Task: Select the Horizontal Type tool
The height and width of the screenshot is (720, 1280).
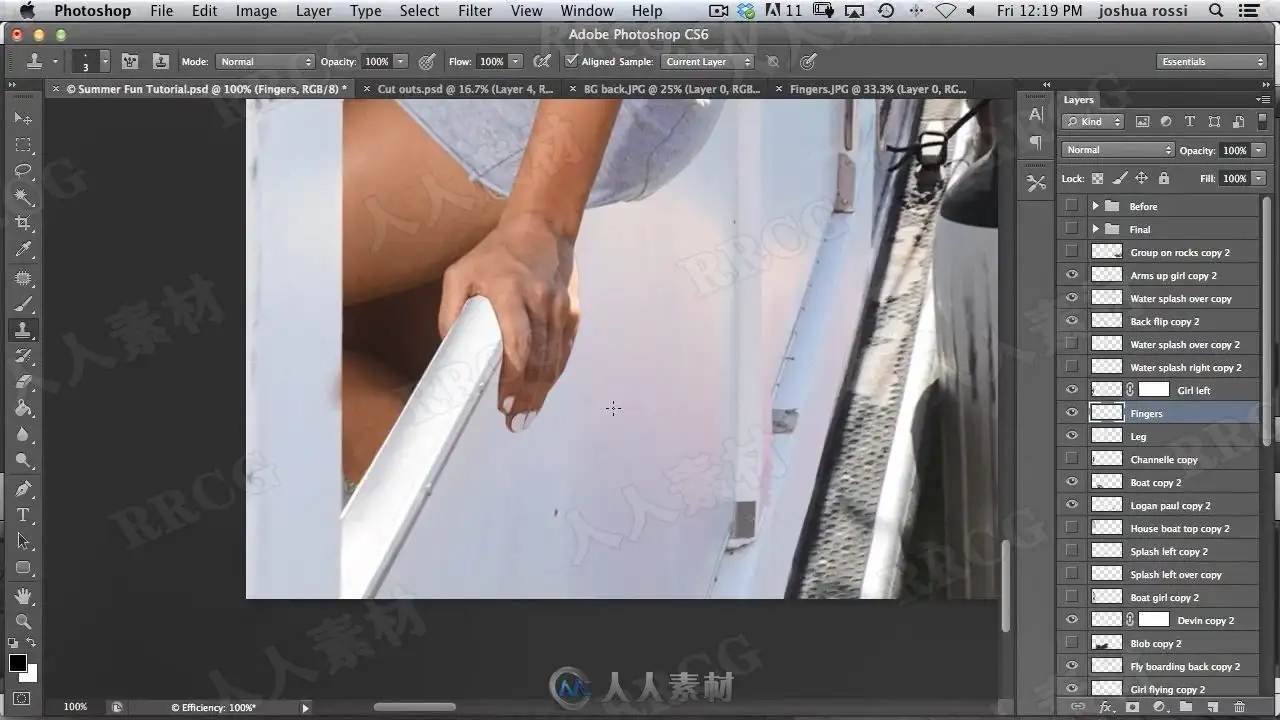Action: 23,515
